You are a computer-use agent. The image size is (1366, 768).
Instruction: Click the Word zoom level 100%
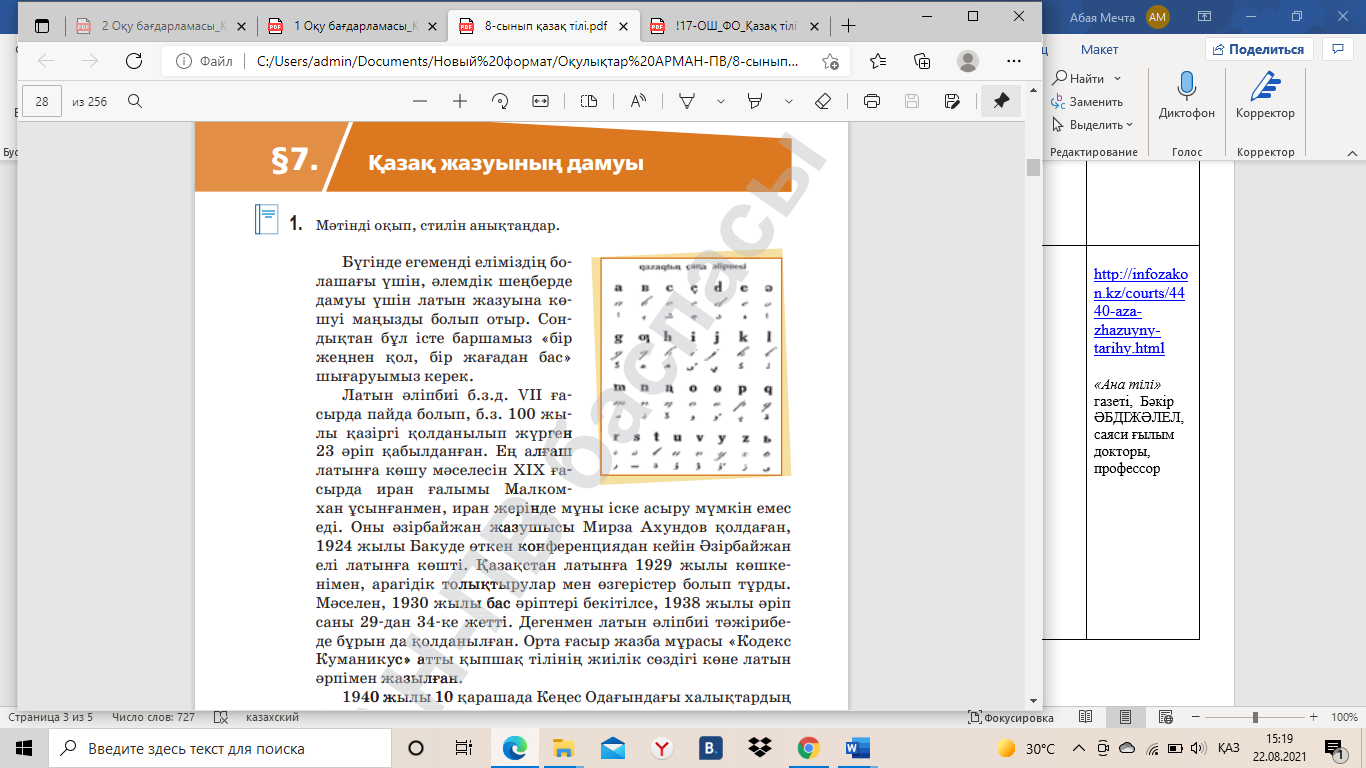coord(1344,717)
